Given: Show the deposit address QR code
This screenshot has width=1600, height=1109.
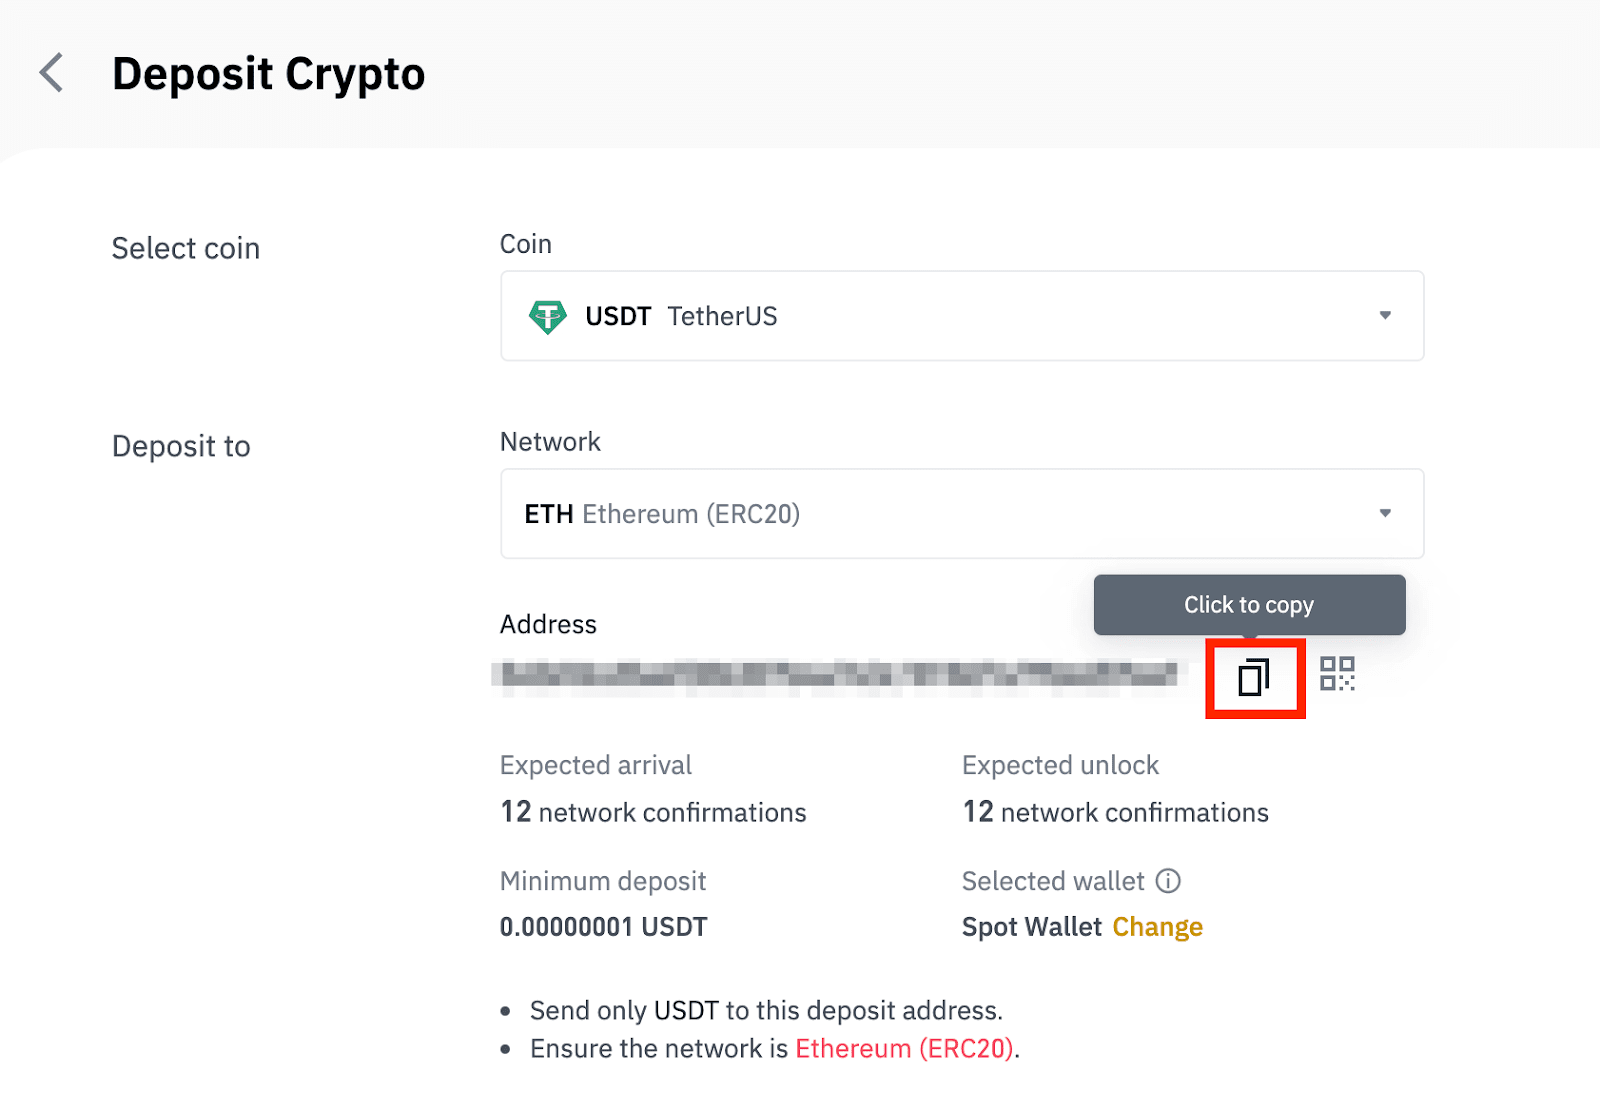Looking at the screenshot, I should click(x=1337, y=674).
